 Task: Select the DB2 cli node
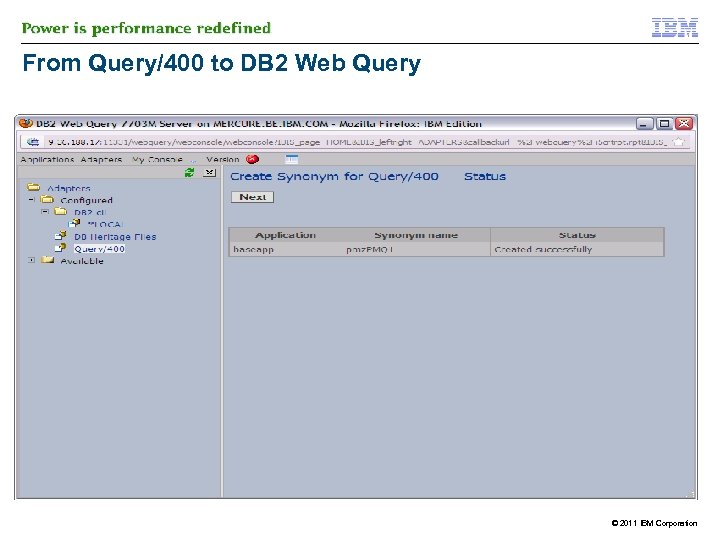click(x=90, y=212)
